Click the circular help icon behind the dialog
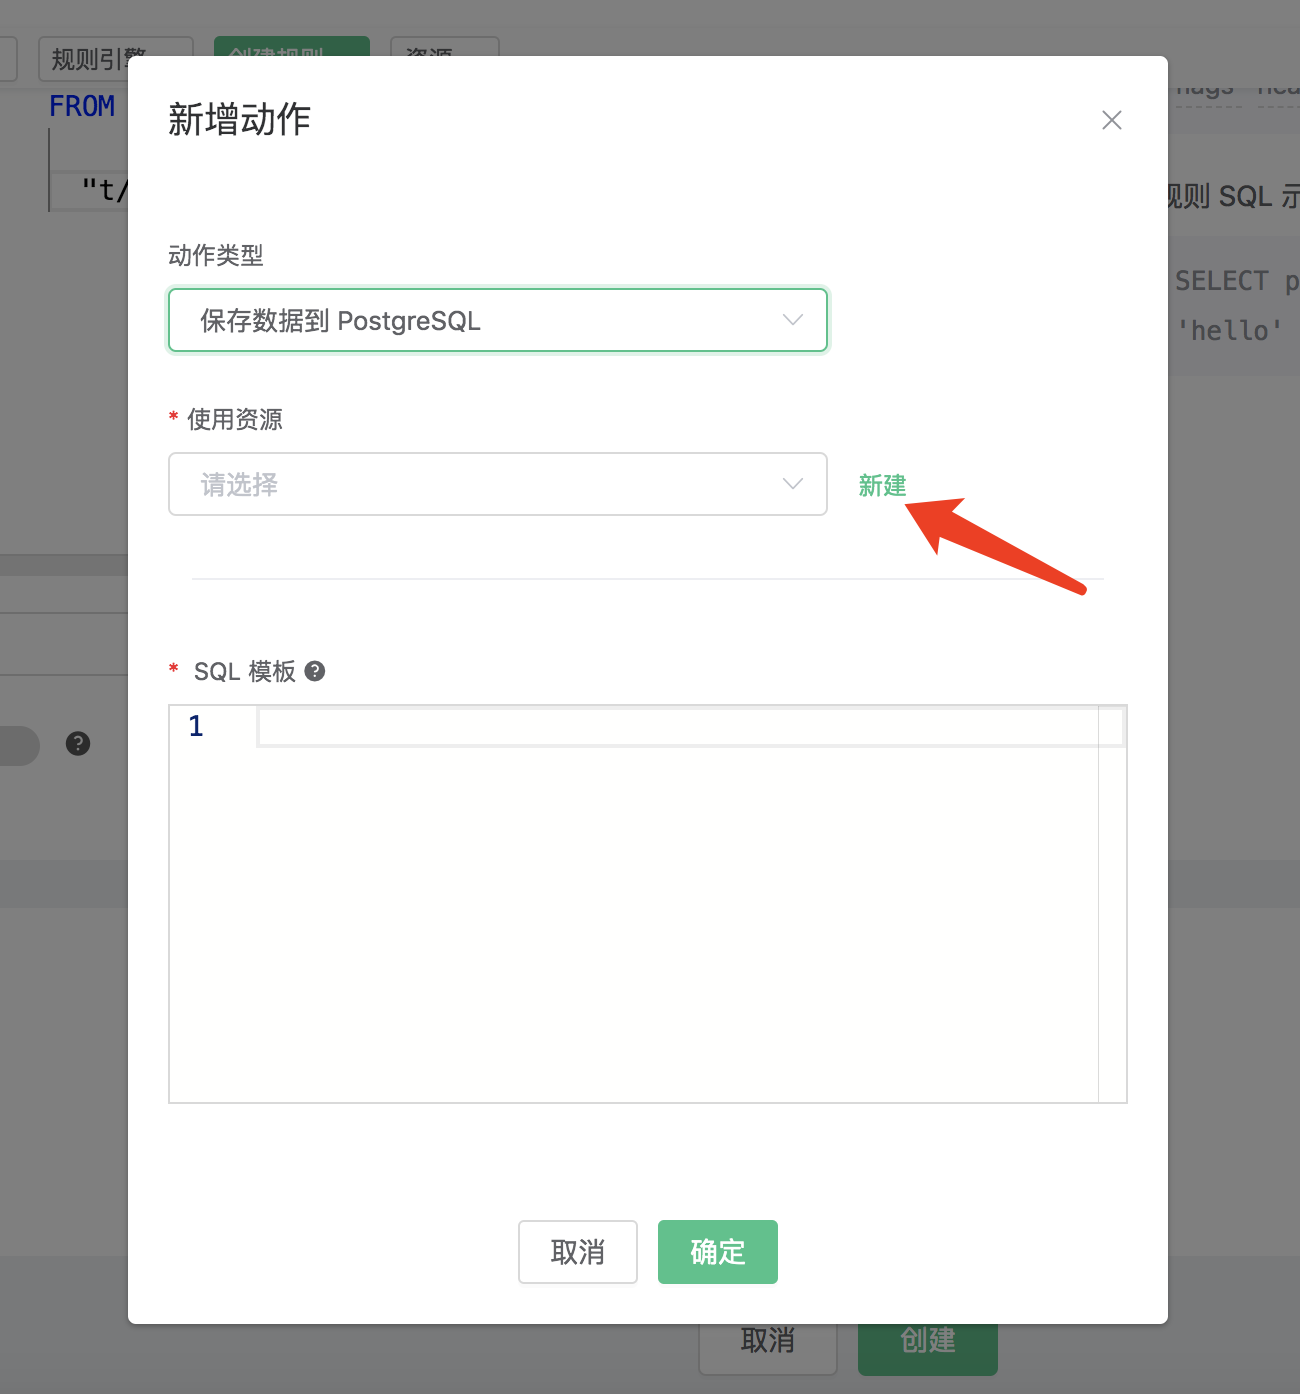Viewport: 1300px width, 1394px height. tap(77, 744)
